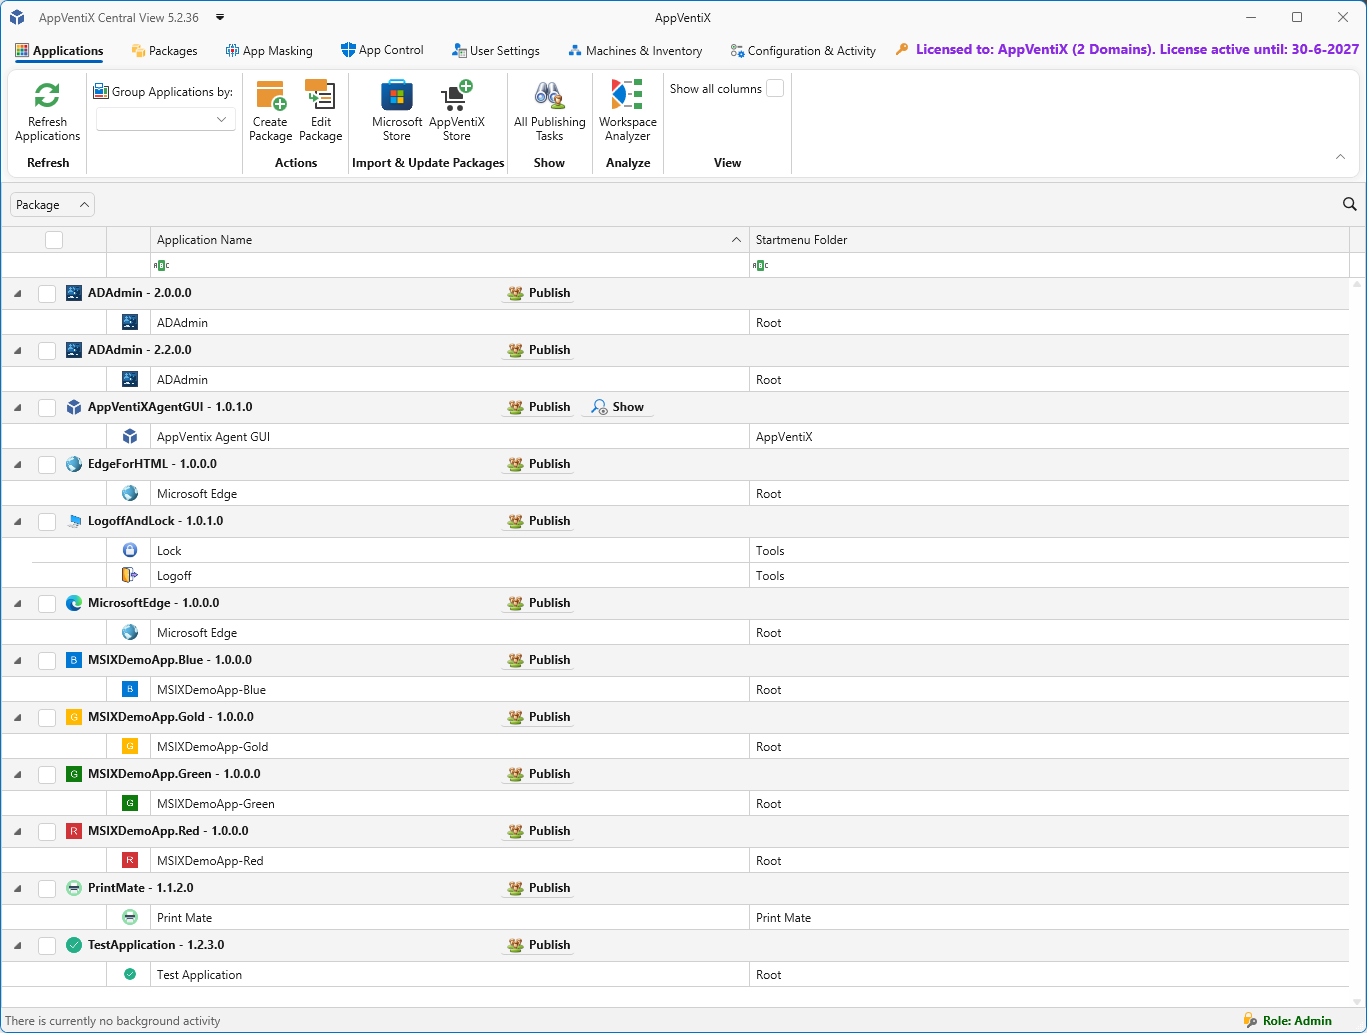This screenshot has width=1367, height=1033.
Task: Click the AppVentiXAgentGUI package cube icon
Action: [73, 407]
